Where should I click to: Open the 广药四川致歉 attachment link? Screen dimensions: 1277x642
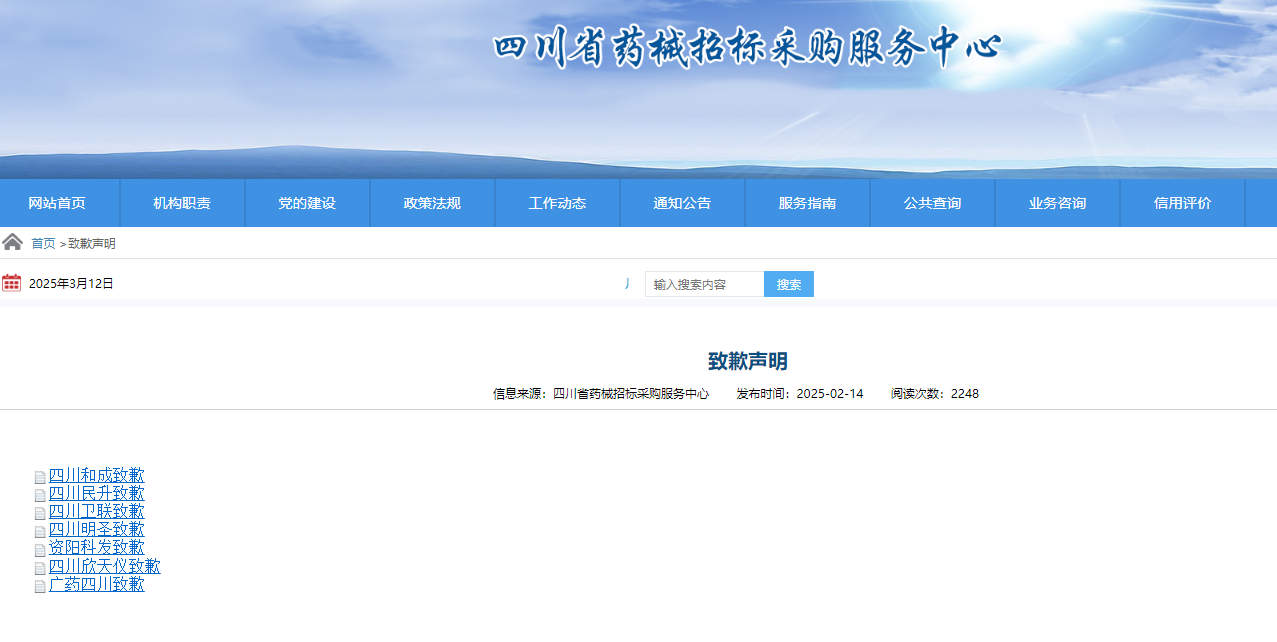pyautogui.click(x=97, y=584)
